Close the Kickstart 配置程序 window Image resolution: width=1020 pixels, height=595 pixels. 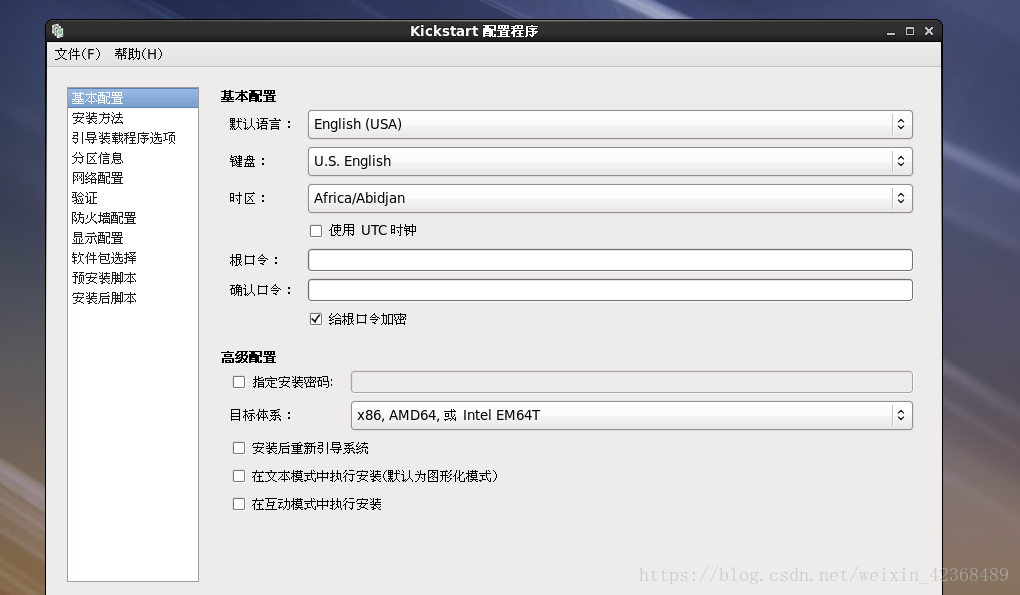click(929, 31)
